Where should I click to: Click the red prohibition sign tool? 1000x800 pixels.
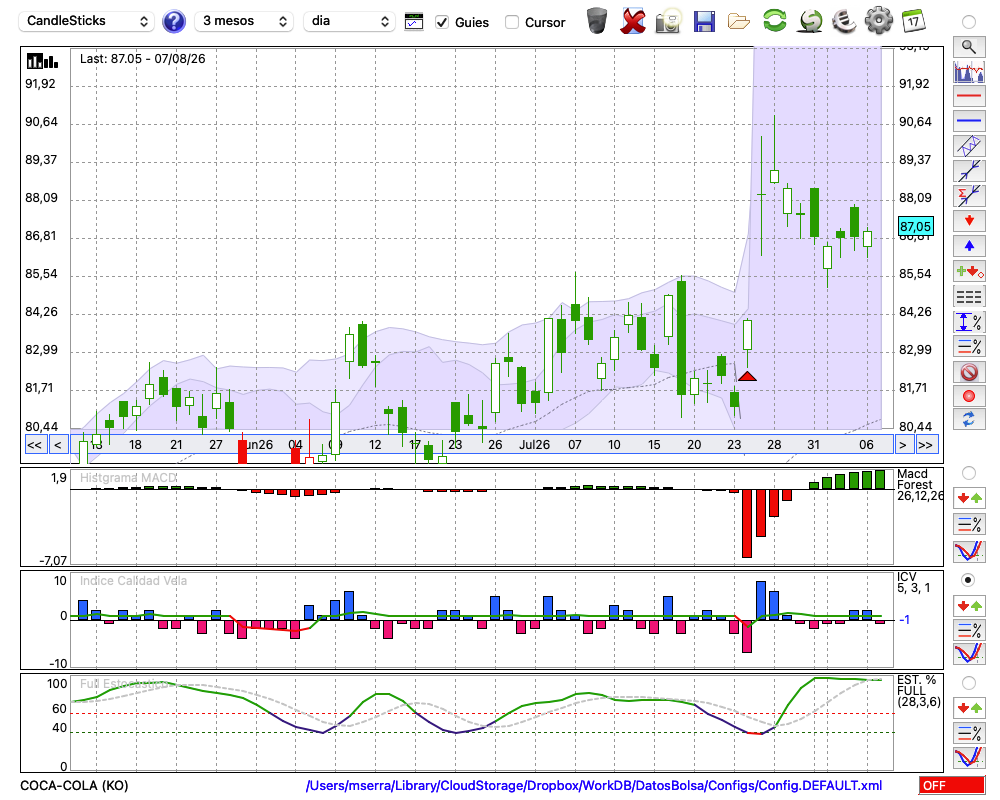tap(969, 371)
